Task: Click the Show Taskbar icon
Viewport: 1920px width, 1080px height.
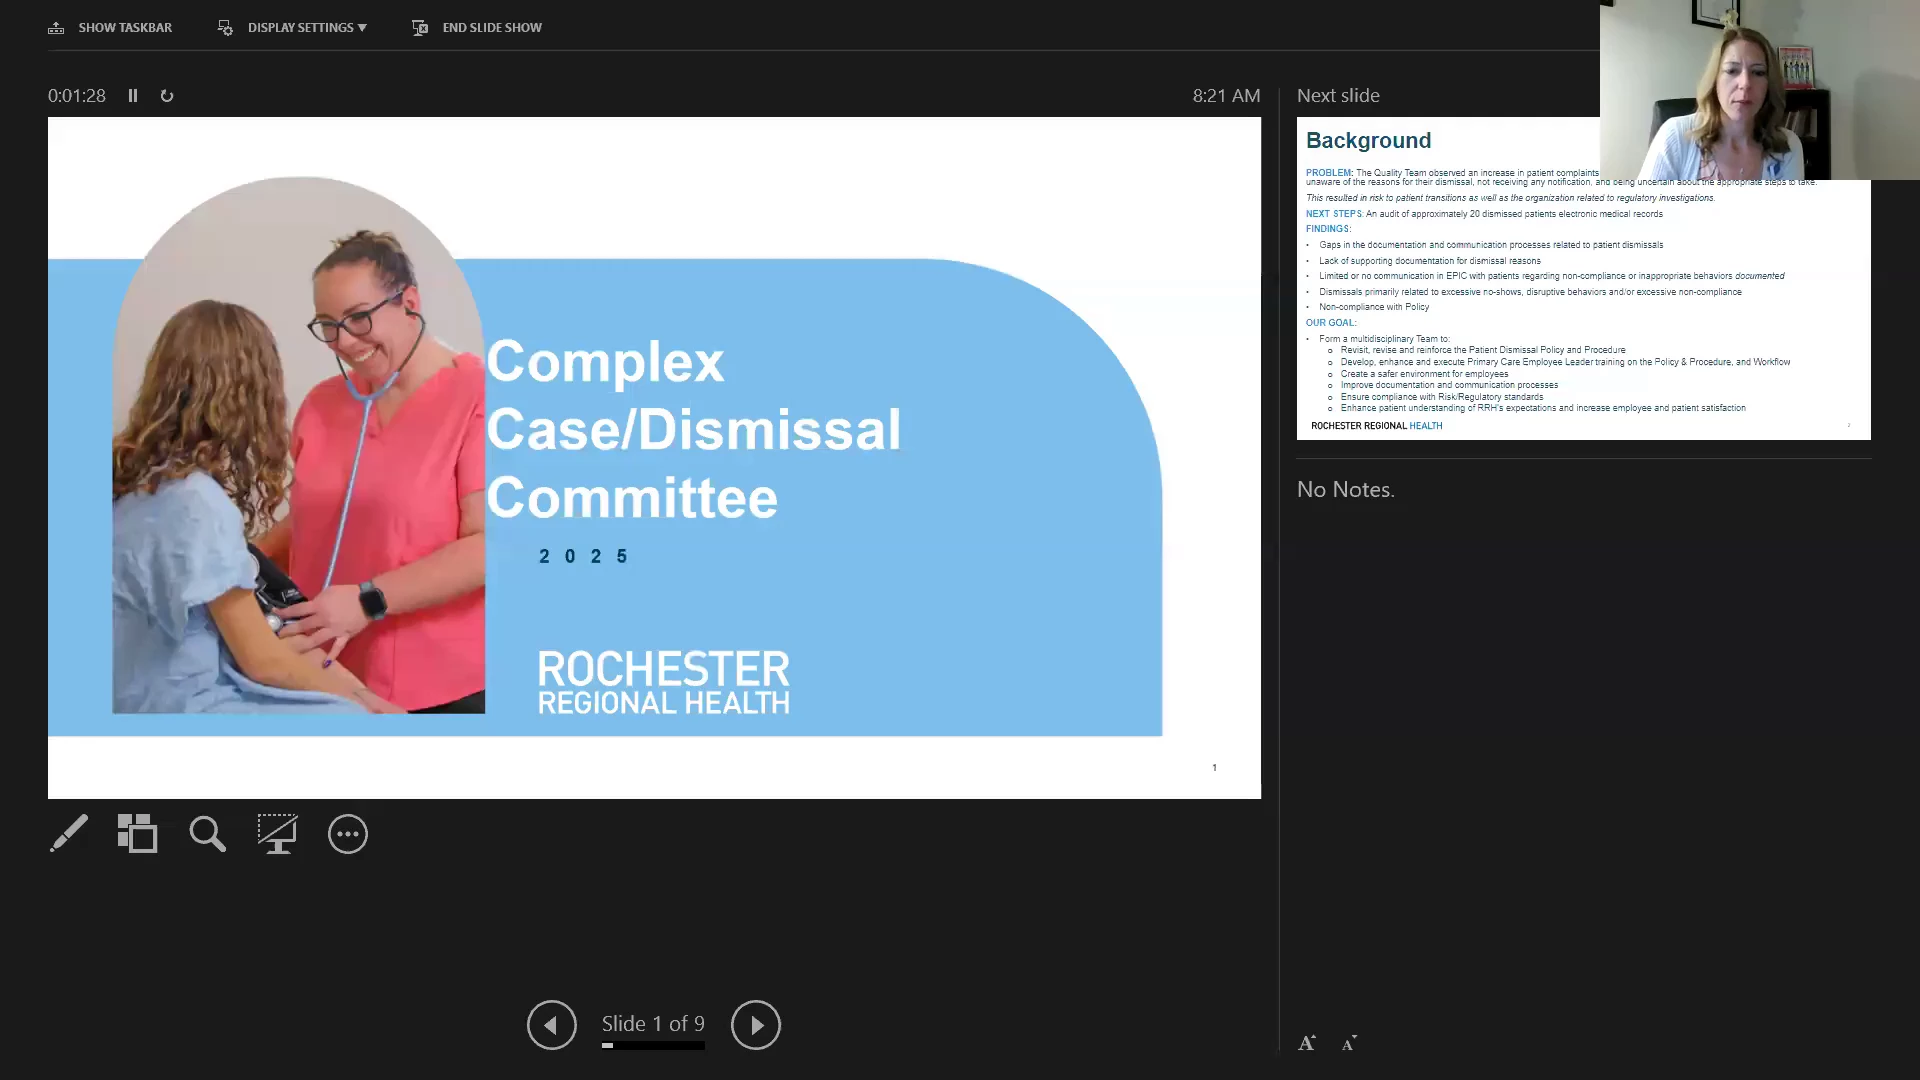Action: (x=56, y=27)
